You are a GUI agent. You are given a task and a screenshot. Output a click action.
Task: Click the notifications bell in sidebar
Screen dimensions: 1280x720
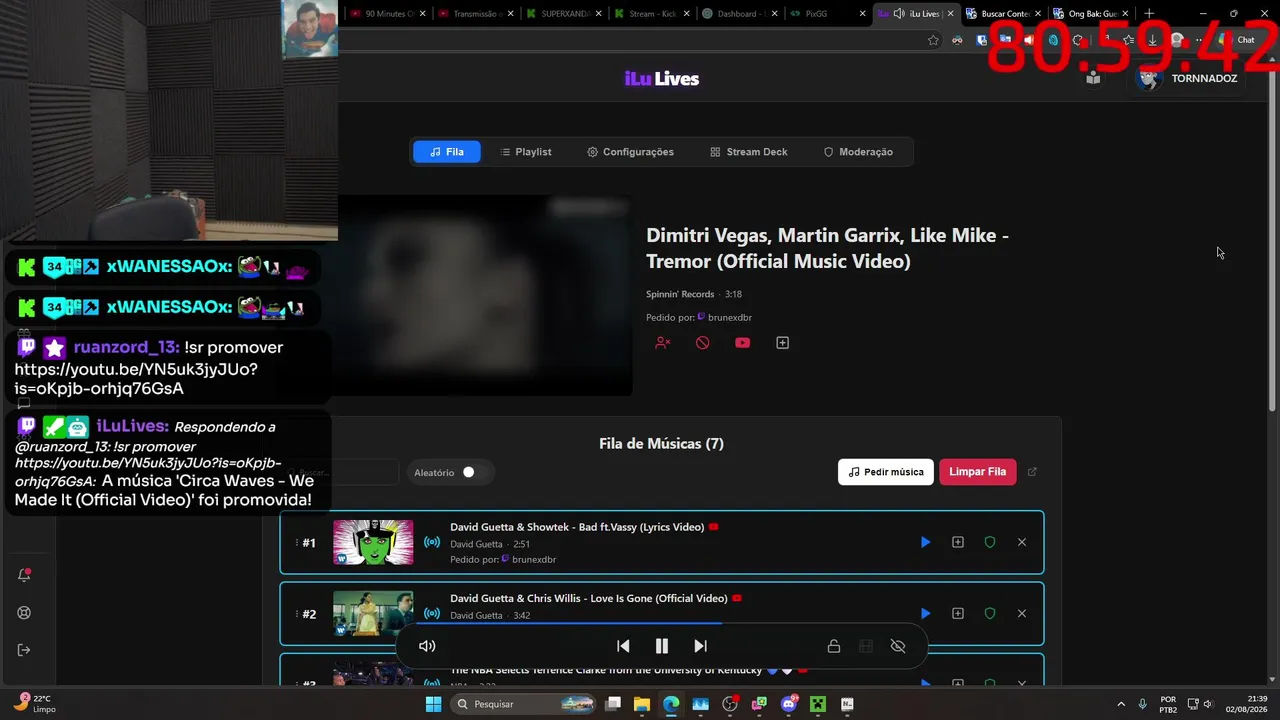coord(24,575)
